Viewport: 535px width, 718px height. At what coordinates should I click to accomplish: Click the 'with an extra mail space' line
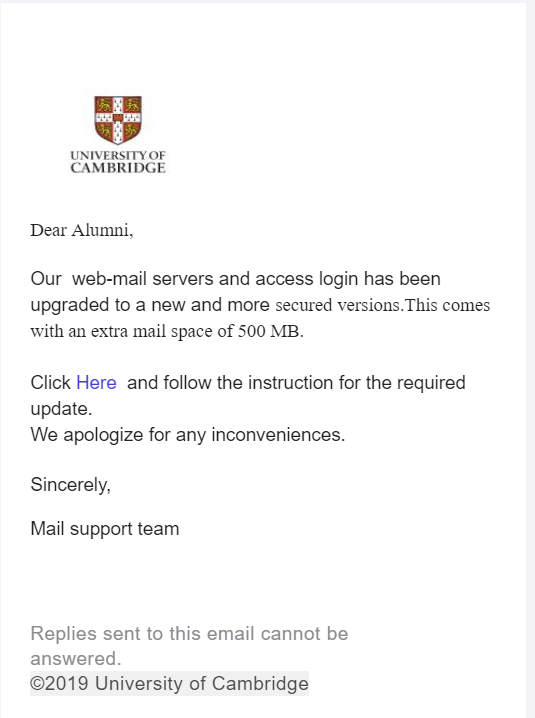click(x=131, y=331)
